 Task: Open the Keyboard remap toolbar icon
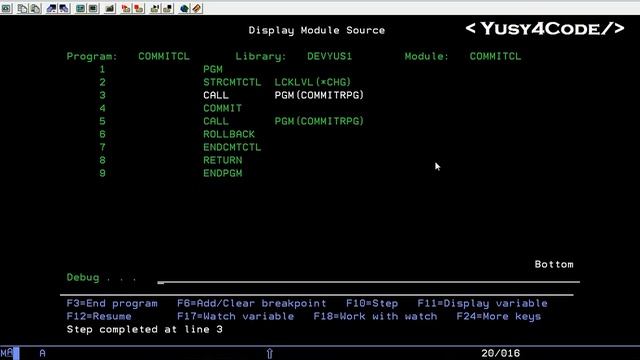point(110,8)
